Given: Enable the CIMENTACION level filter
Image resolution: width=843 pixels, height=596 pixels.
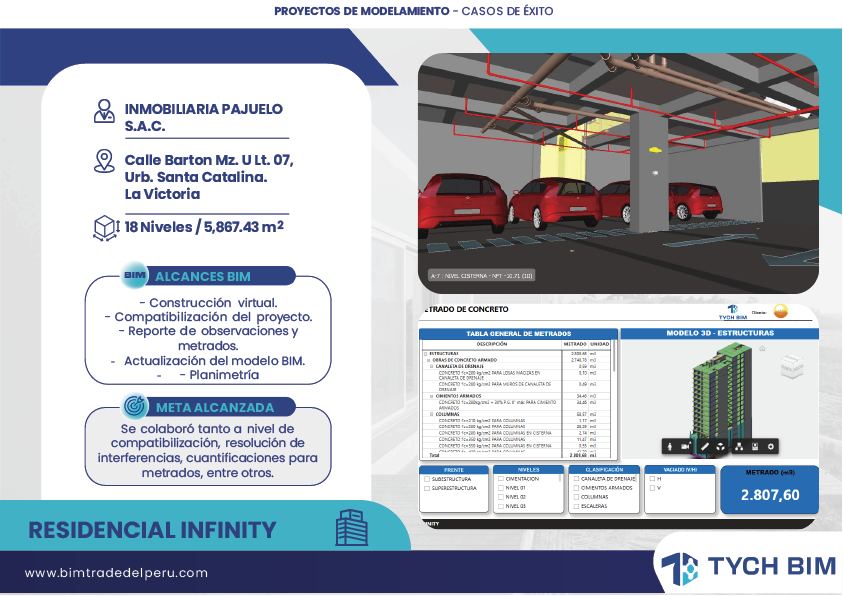Looking at the screenshot, I should [x=501, y=479].
